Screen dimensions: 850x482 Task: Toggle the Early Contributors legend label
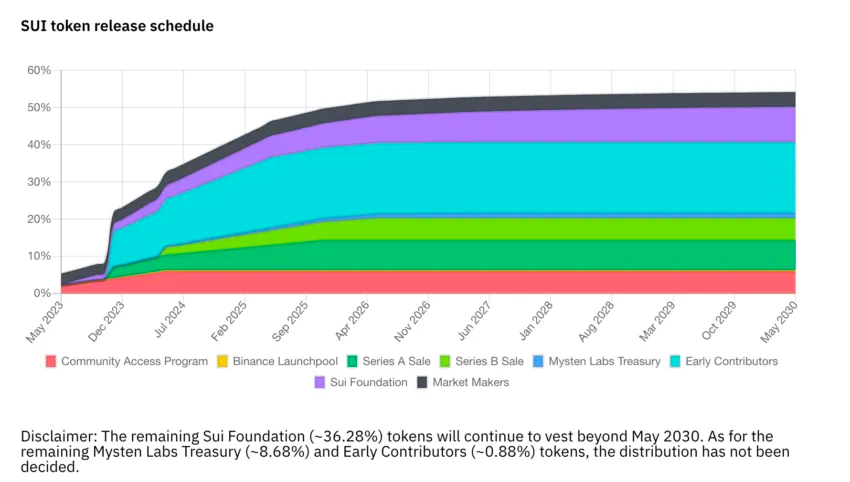(731, 362)
